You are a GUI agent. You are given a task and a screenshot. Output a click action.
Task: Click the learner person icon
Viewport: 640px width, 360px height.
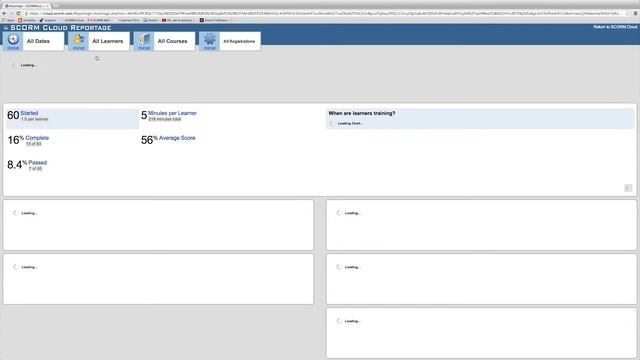click(78, 39)
